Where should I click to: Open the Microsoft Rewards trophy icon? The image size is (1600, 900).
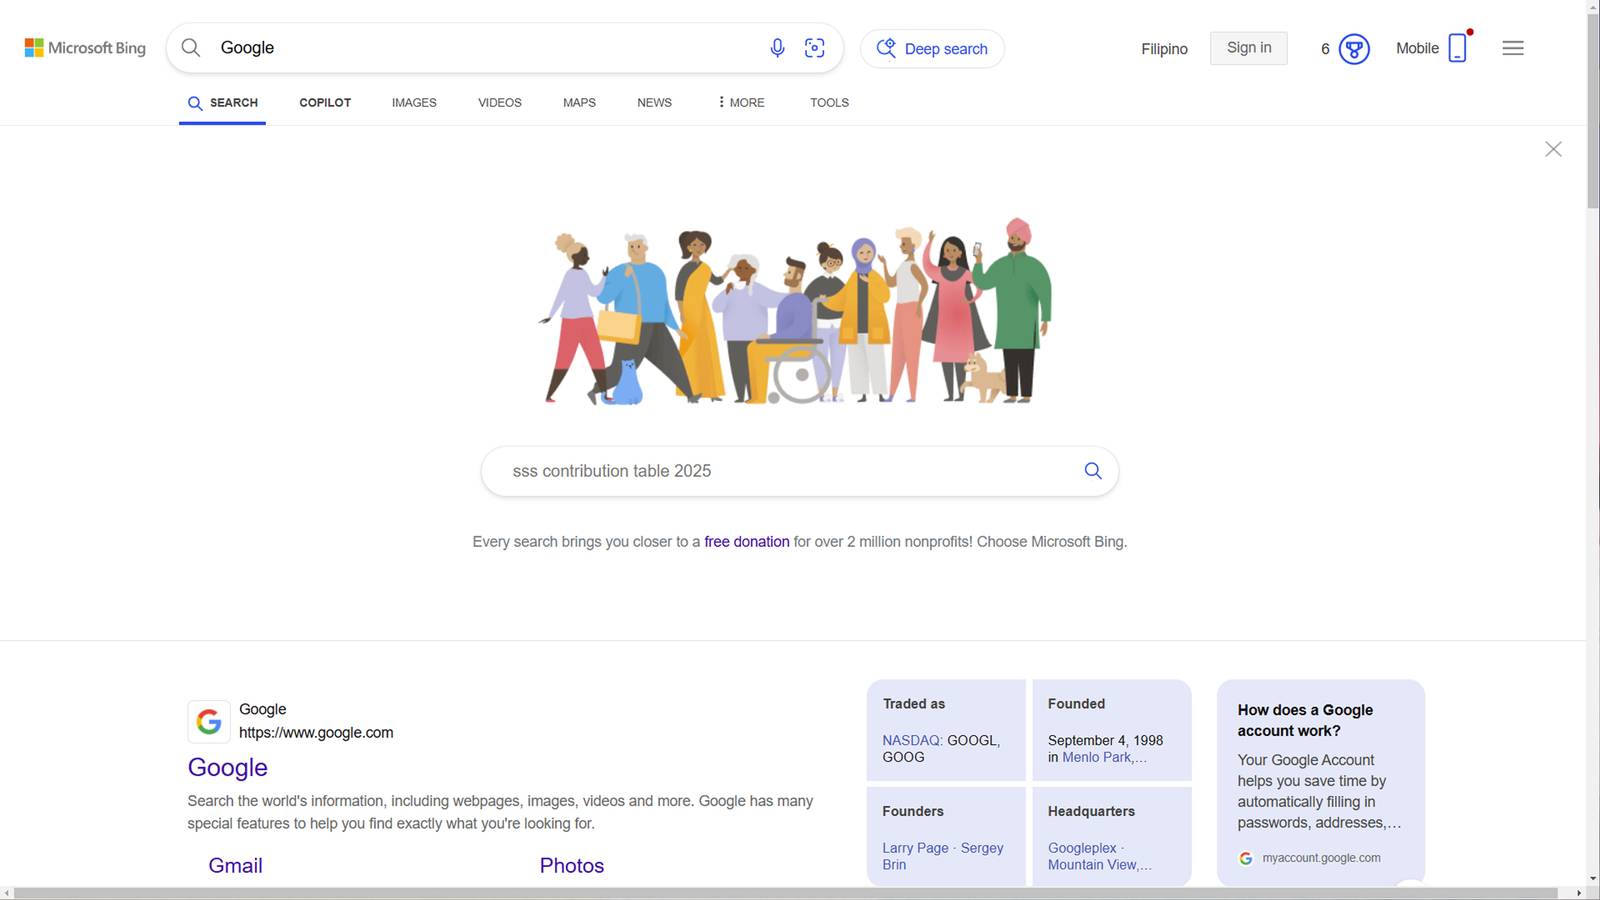[x=1354, y=48]
